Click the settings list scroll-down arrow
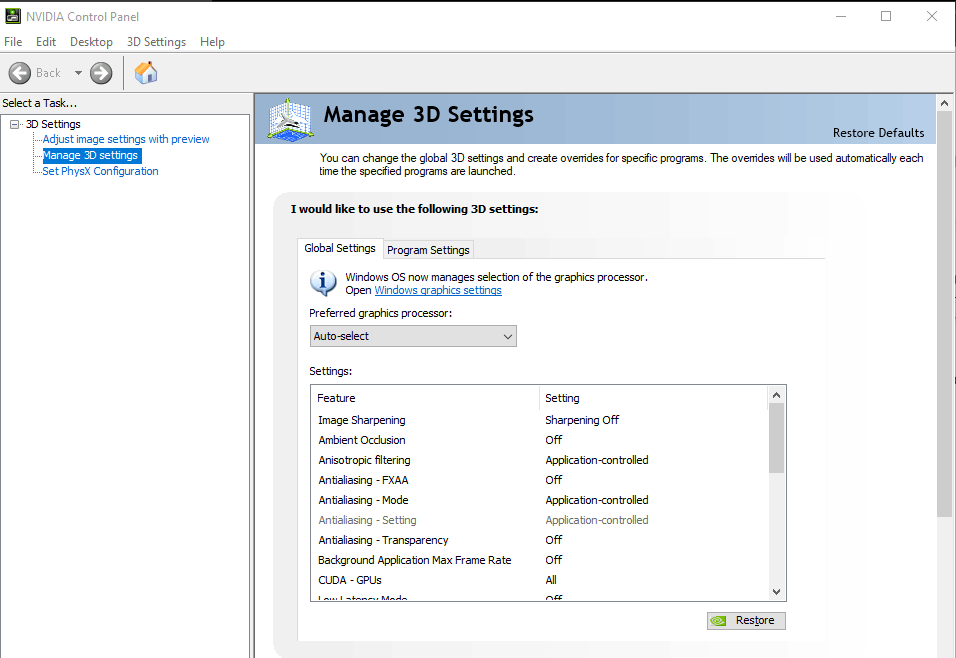The width and height of the screenshot is (956, 658). point(776,592)
